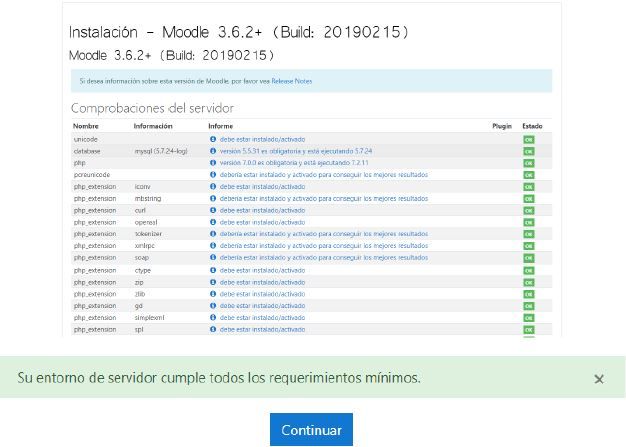Click the Continuar button
This screenshot has width=626, height=447.
311,429
